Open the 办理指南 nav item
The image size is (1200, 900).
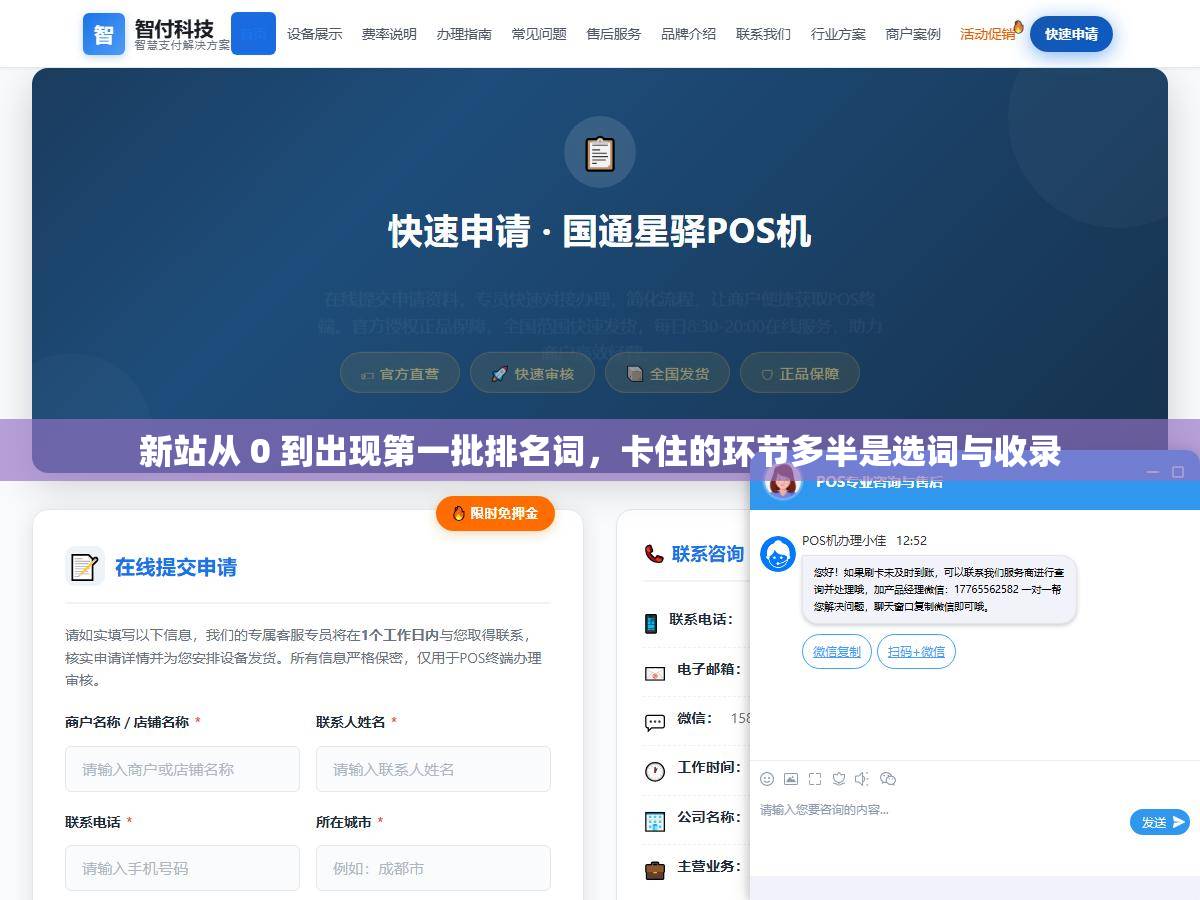[464, 34]
